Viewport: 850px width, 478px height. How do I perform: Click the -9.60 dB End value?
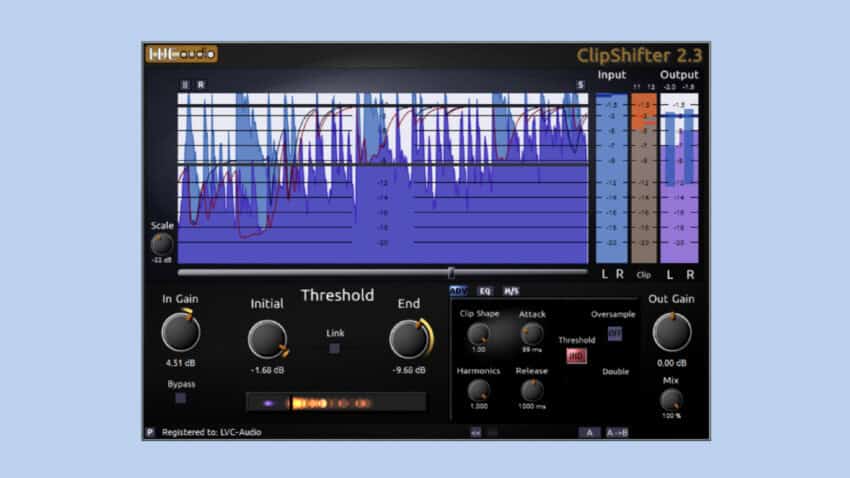pos(409,370)
